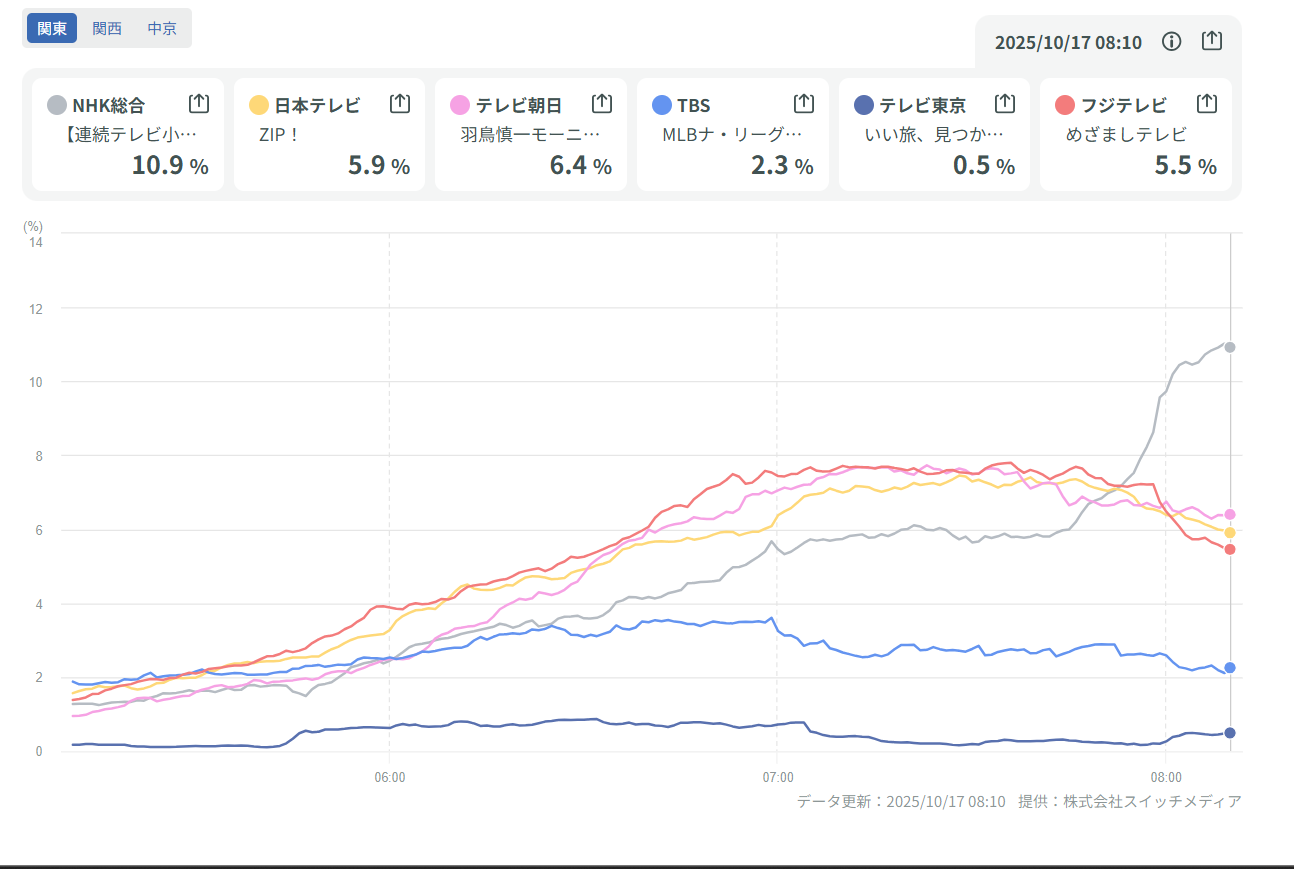The height and width of the screenshot is (869, 1294).
Task: Click TBS blue endpoint marker on chart
Action: 1229,667
